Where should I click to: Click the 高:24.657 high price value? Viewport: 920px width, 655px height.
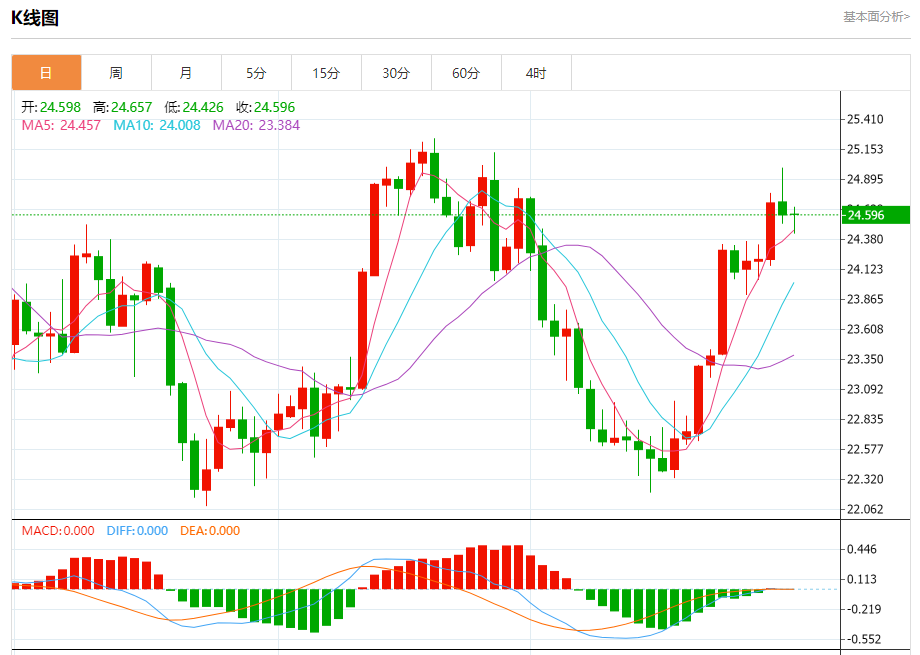122,107
